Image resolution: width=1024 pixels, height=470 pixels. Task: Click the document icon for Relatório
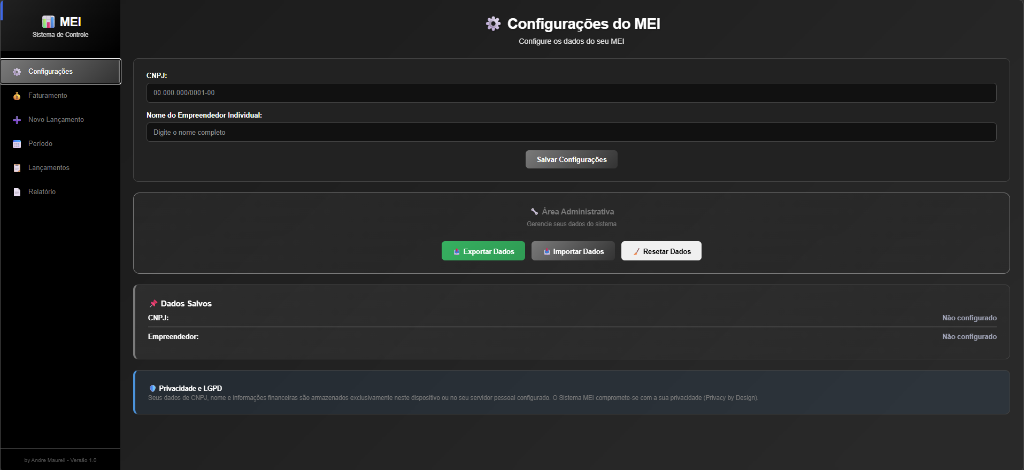pyautogui.click(x=17, y=192)
